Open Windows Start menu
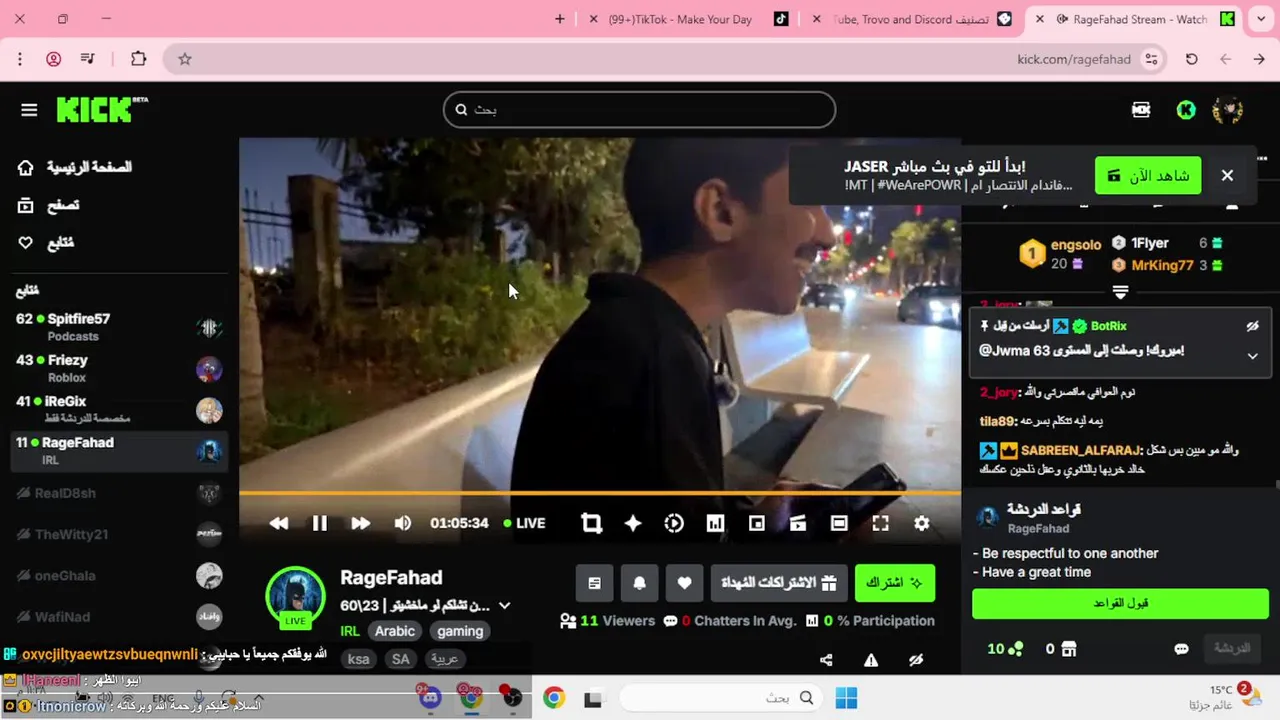 point(846,697)
